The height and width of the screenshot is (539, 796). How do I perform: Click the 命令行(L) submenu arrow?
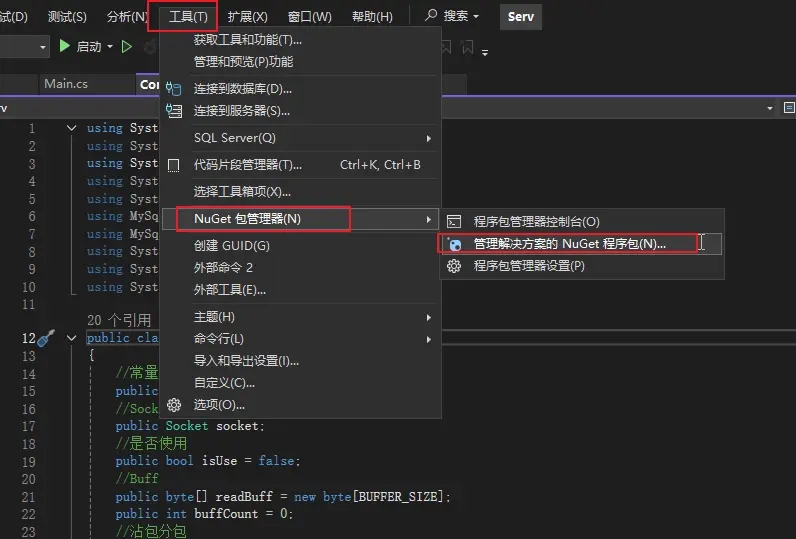pyautogui.click(x=429, y=339)
